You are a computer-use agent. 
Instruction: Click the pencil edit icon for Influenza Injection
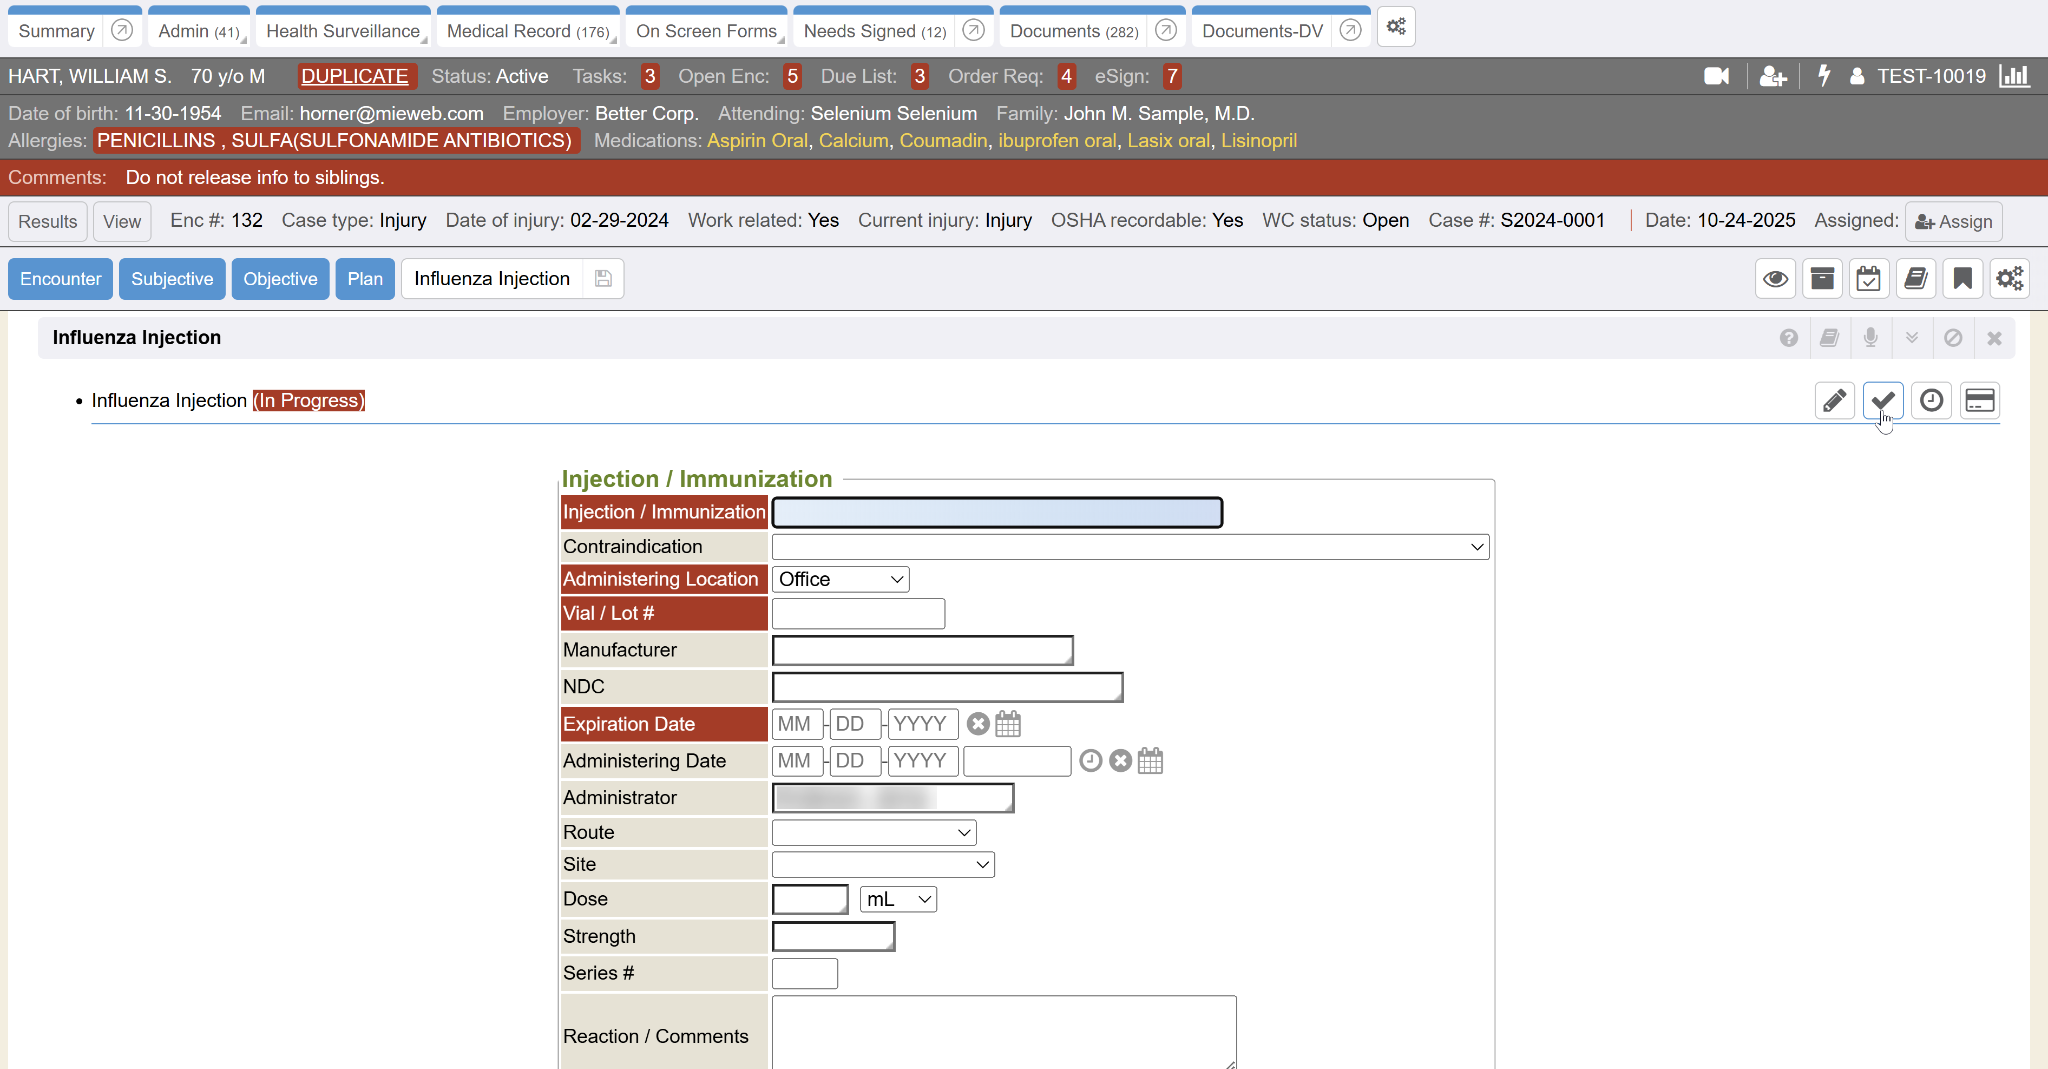tap(1834, 401)
